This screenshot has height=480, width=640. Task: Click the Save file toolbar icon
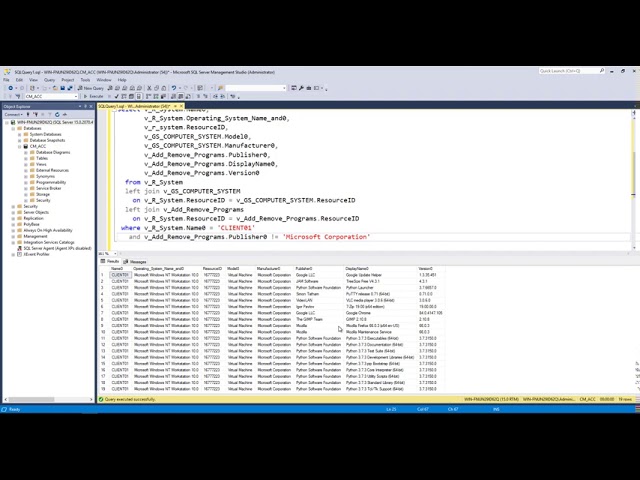click(x=63, y=88)
